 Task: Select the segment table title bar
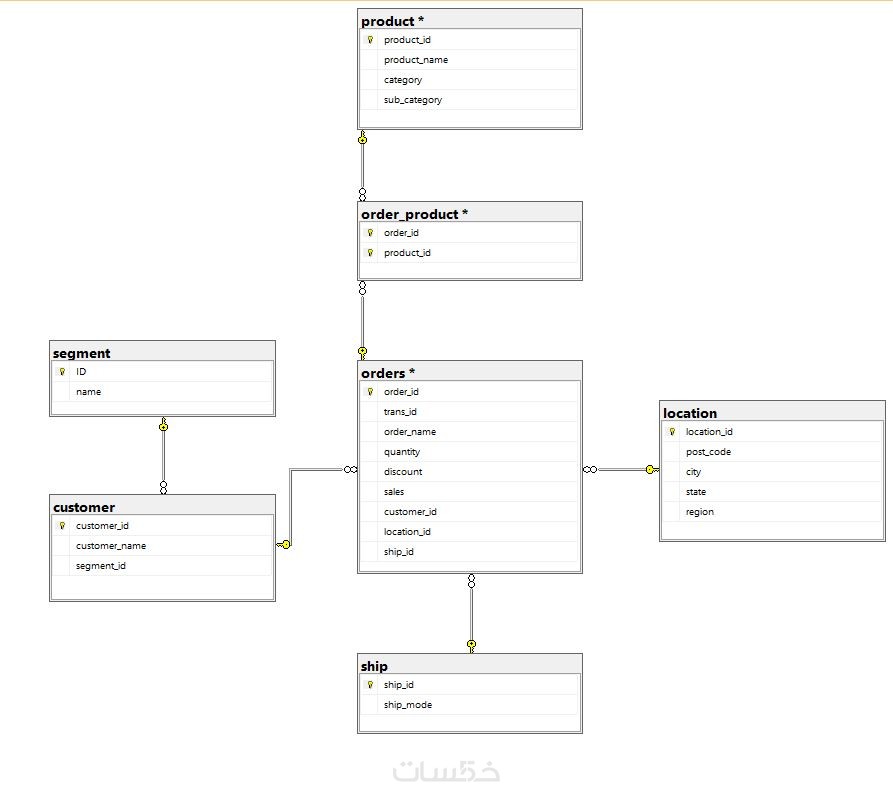[x=162, y=353]
